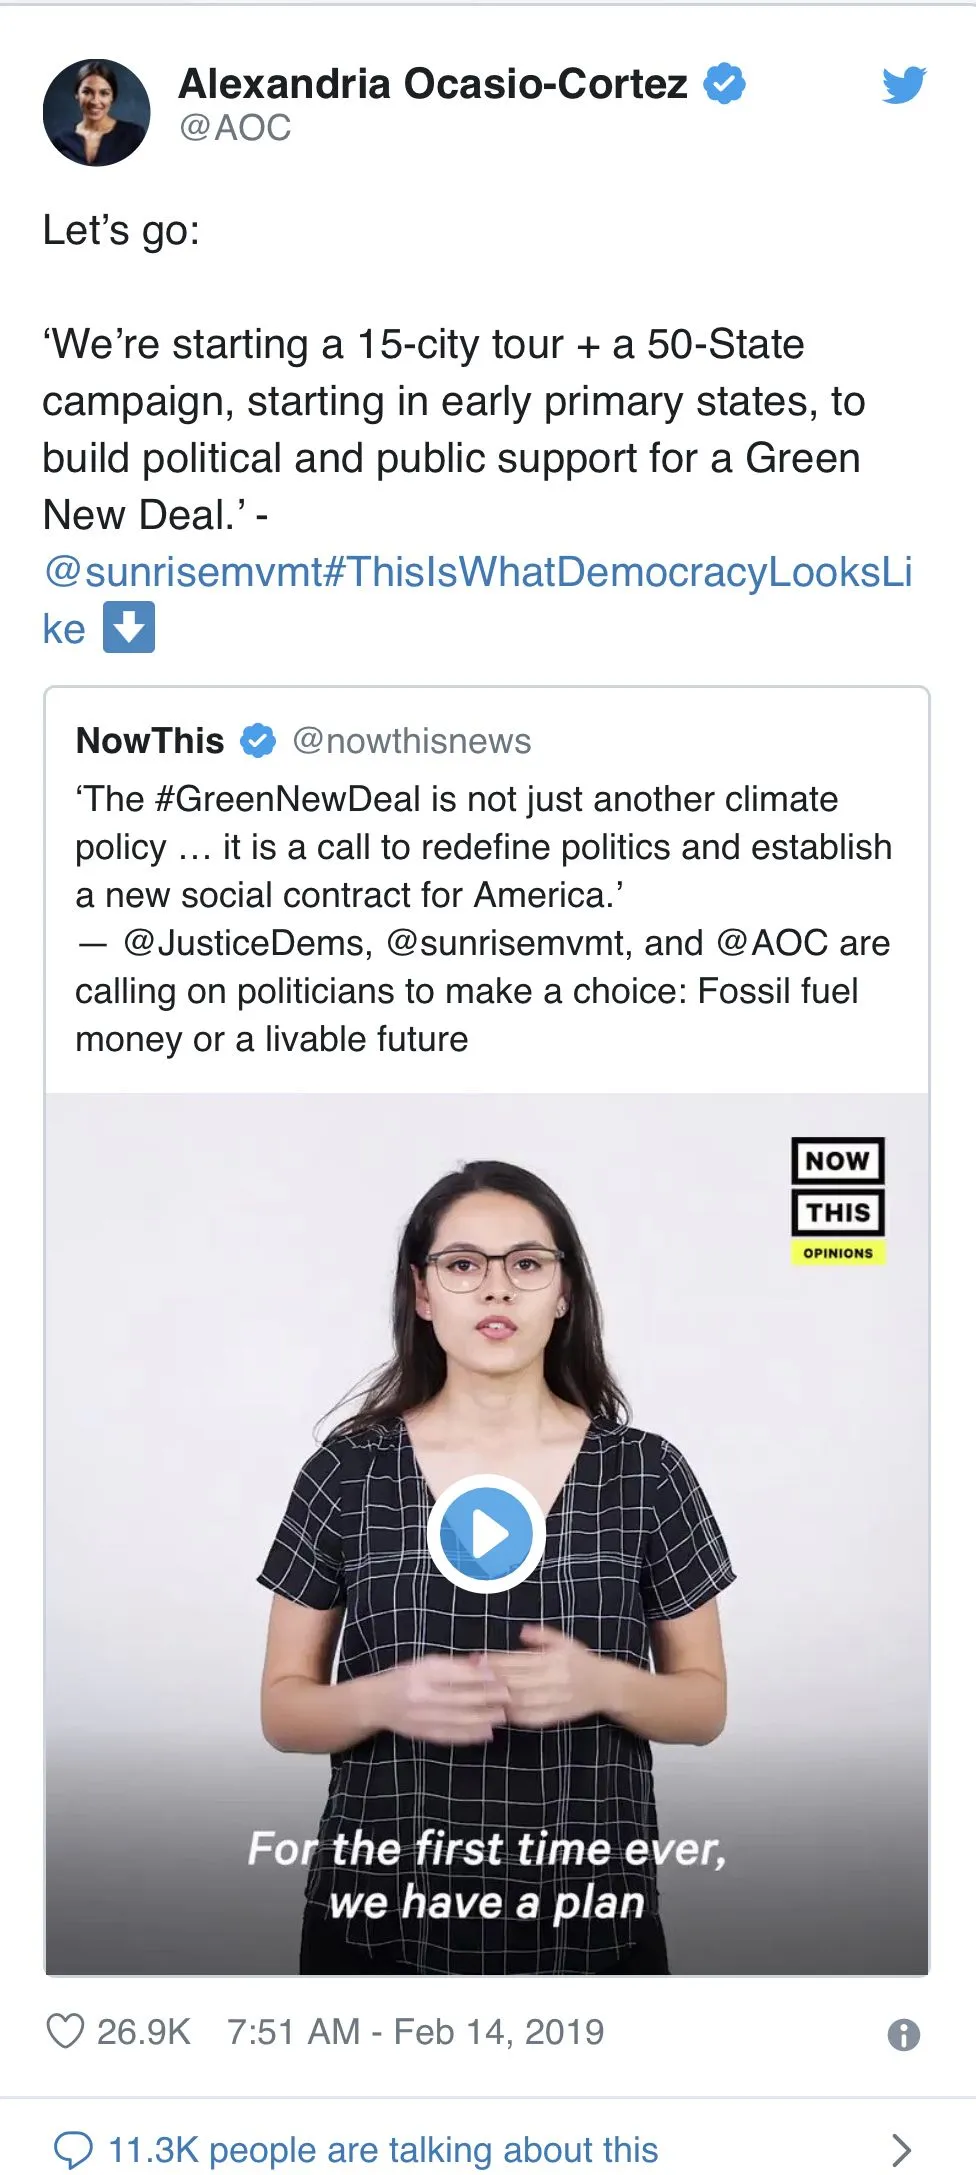
Task: Open the @AOC handle link
Action: tap(235, 128)
